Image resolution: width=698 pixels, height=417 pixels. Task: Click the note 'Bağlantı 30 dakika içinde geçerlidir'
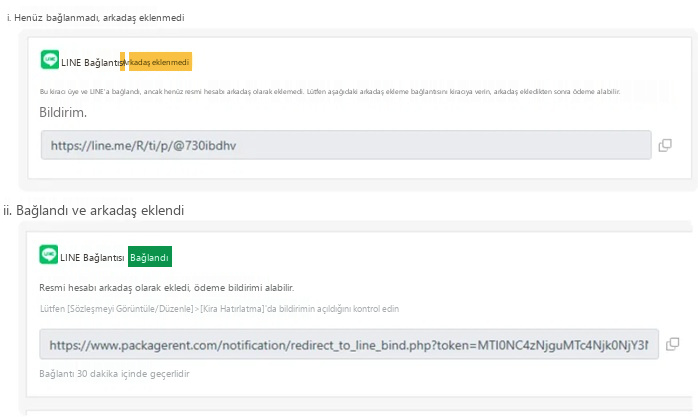pyautogui.click(x=114, y=374)
